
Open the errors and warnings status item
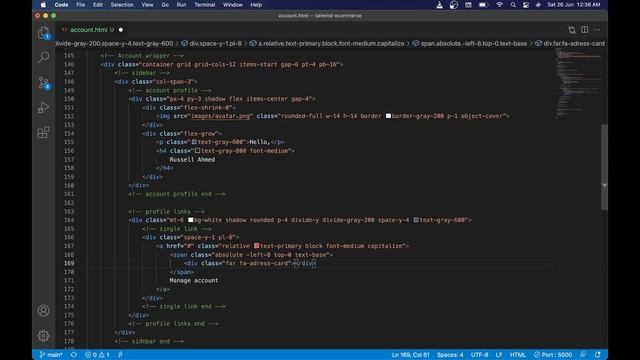click(97, 355)
